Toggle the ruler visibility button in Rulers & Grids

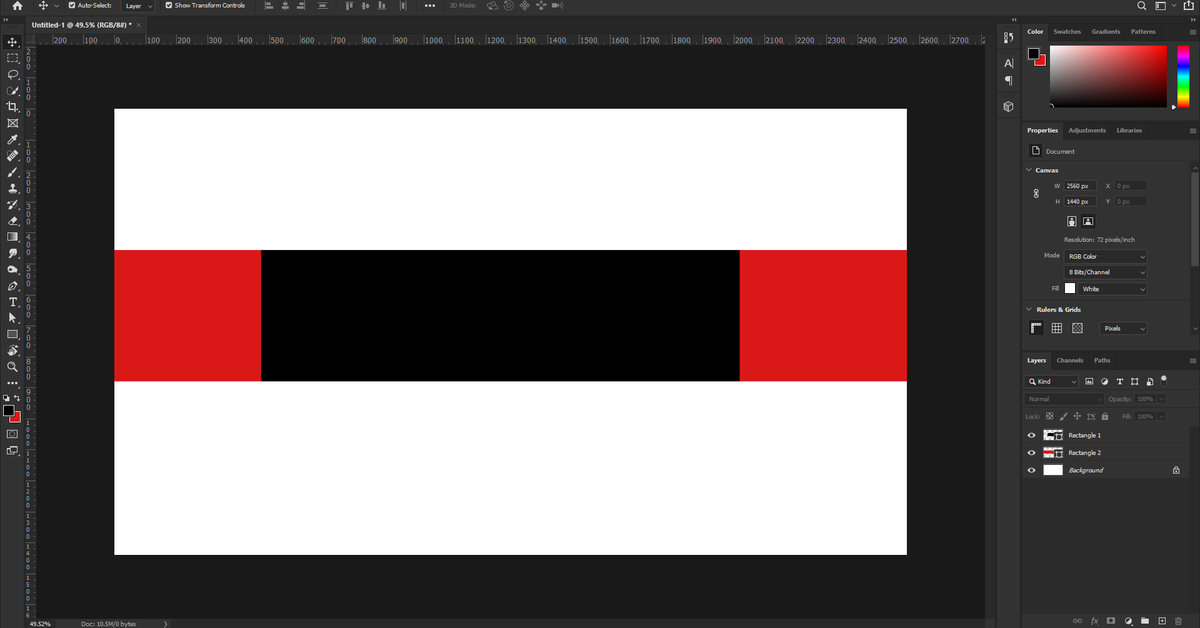pos(1037,328)
